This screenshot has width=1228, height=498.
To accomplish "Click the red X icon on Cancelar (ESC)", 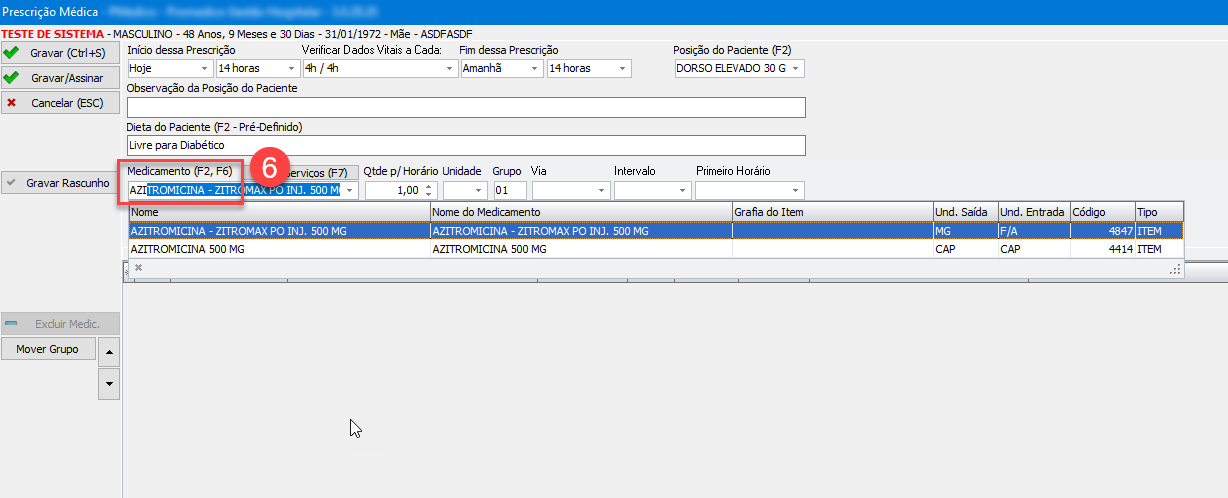I will [11, 102].
